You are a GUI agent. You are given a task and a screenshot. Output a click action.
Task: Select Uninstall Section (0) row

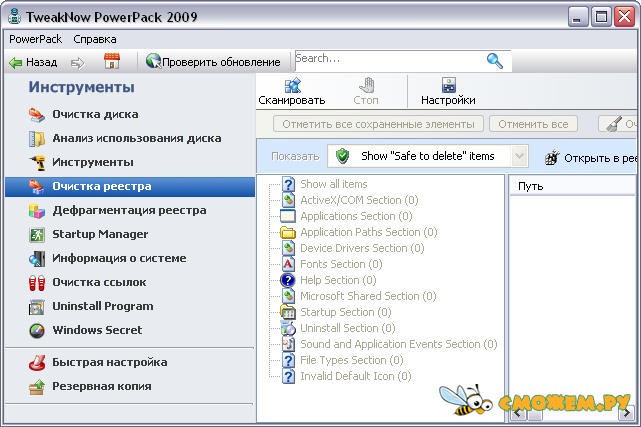pos(347,328)
